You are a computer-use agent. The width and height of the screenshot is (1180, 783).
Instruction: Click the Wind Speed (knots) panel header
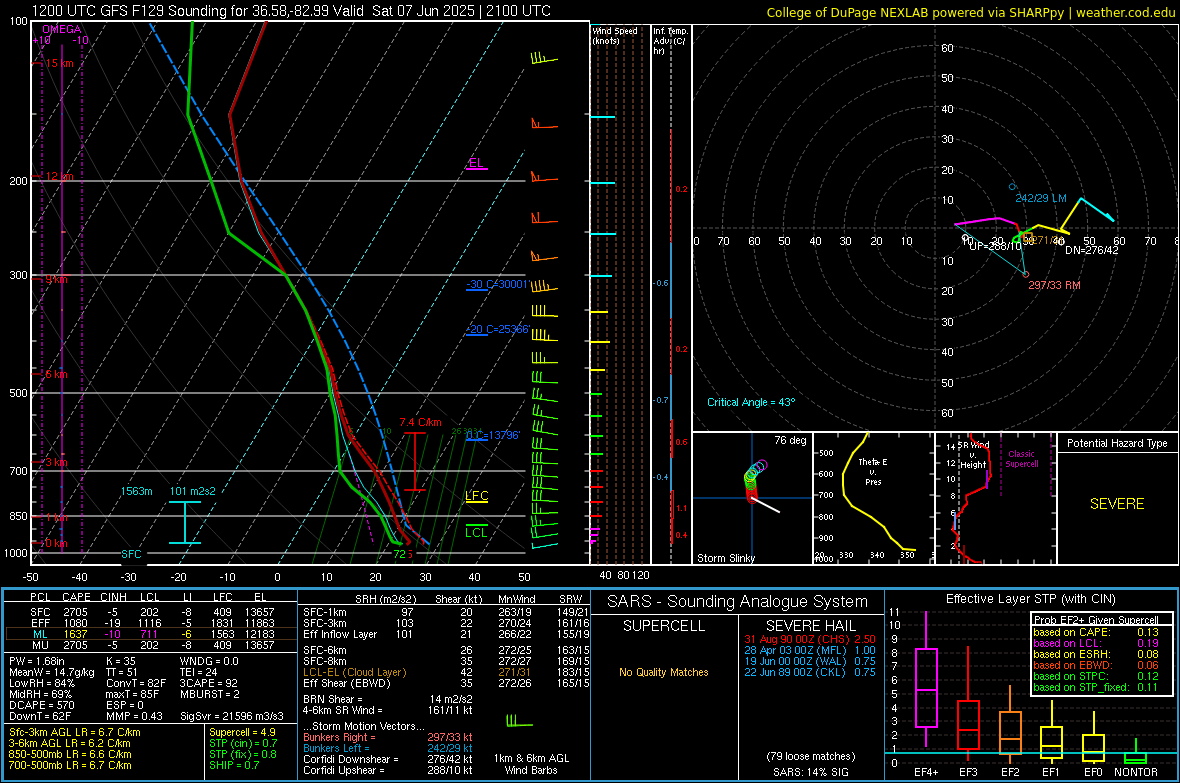tap(615, 35)
